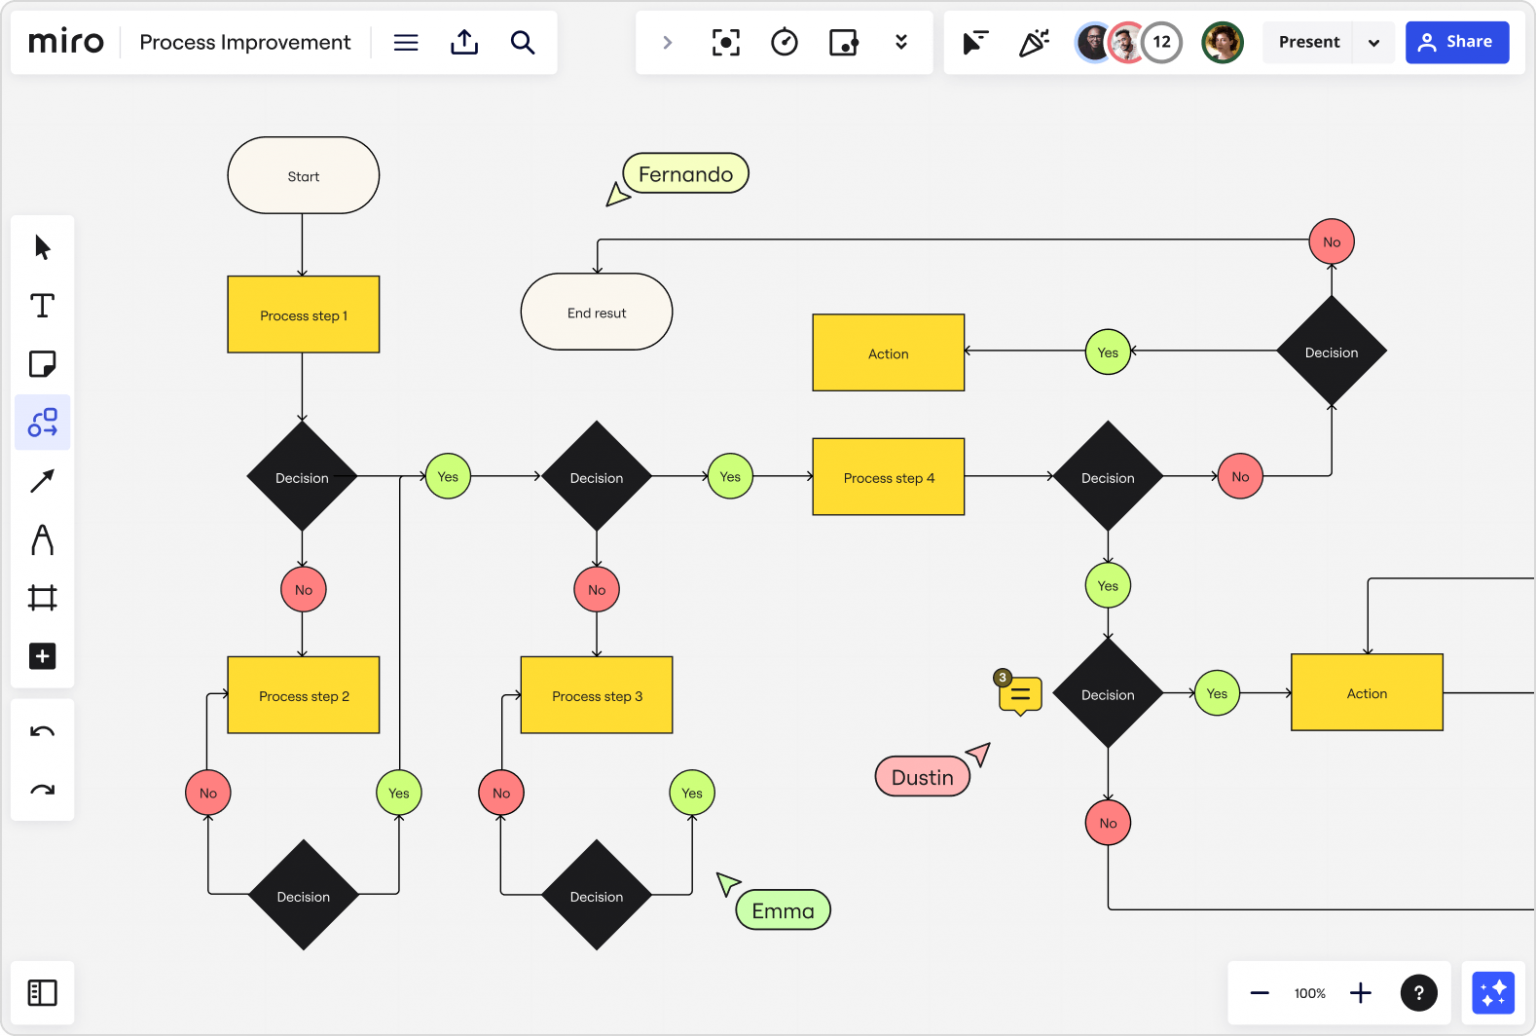Toggle Attention management to bring collaborators to you
This screenshot has width=1536, height=1036.
pos(975,42)
